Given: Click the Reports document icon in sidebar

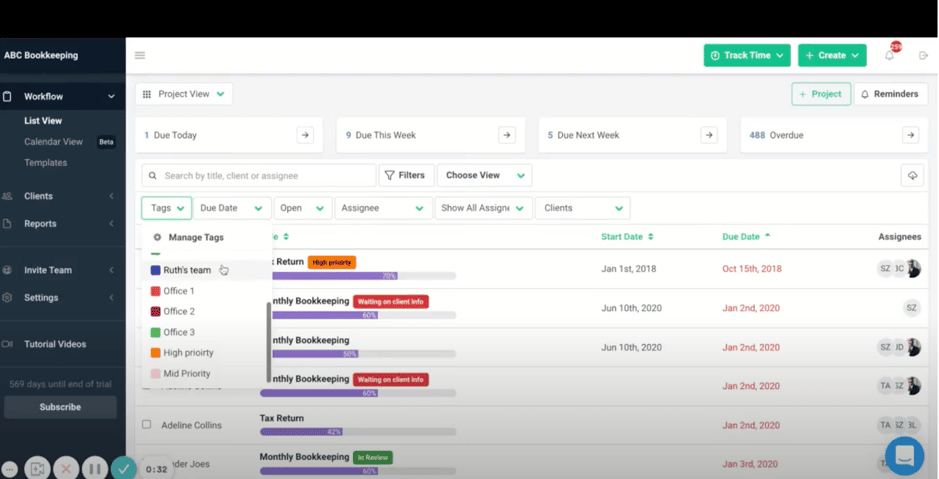Looking at the screenshot, I should (x=7, y=223).
